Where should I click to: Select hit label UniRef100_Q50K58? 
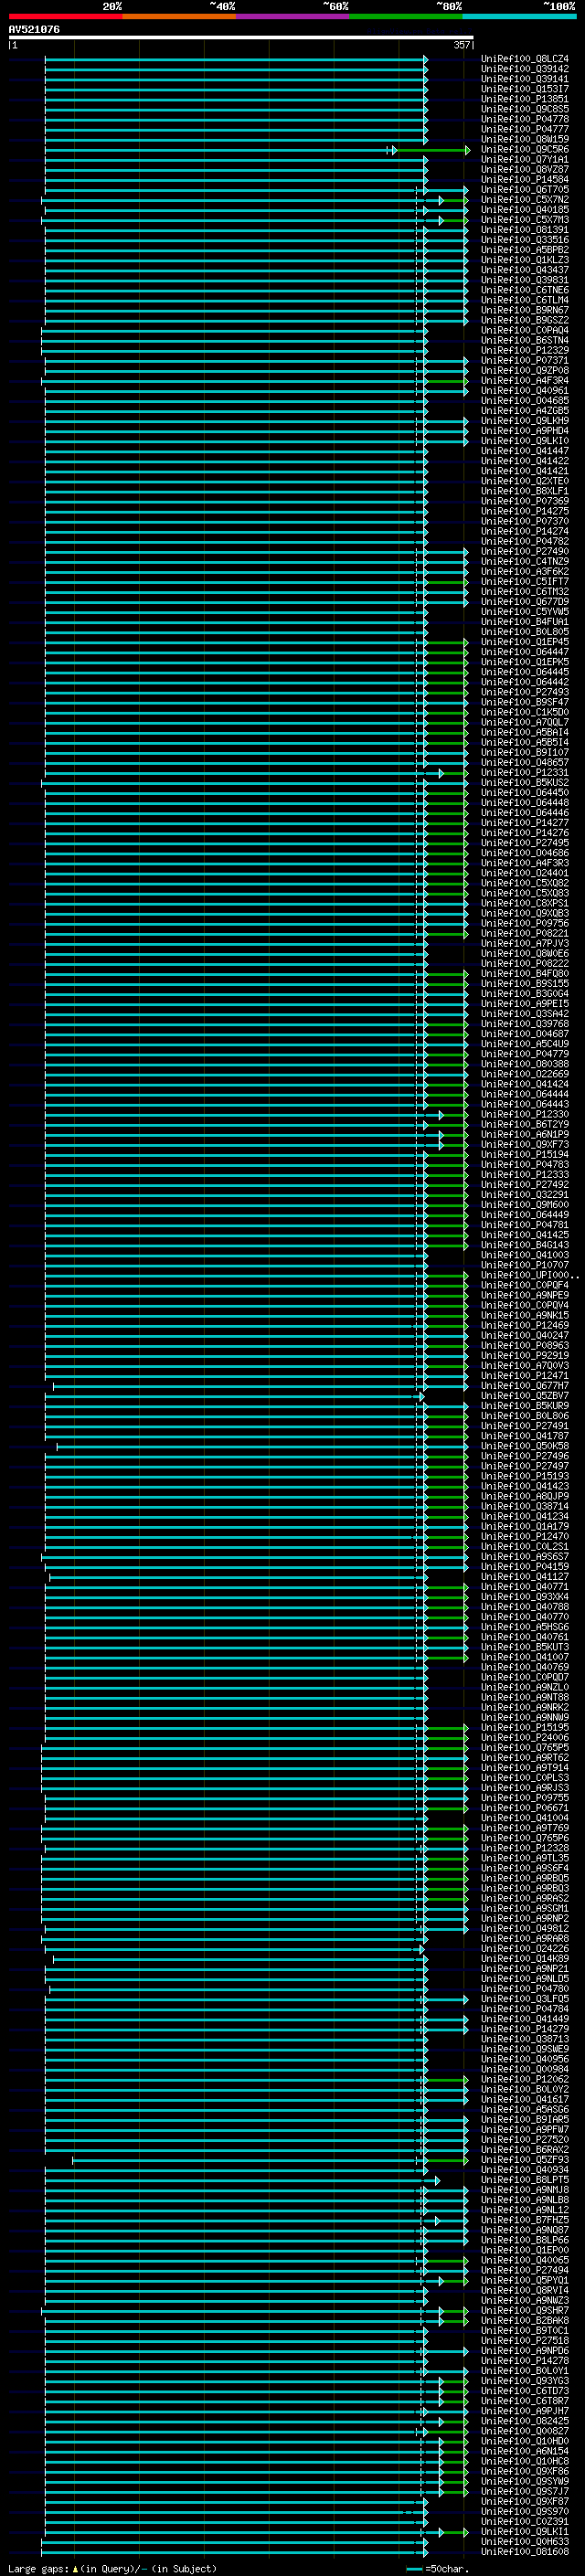524,1447
